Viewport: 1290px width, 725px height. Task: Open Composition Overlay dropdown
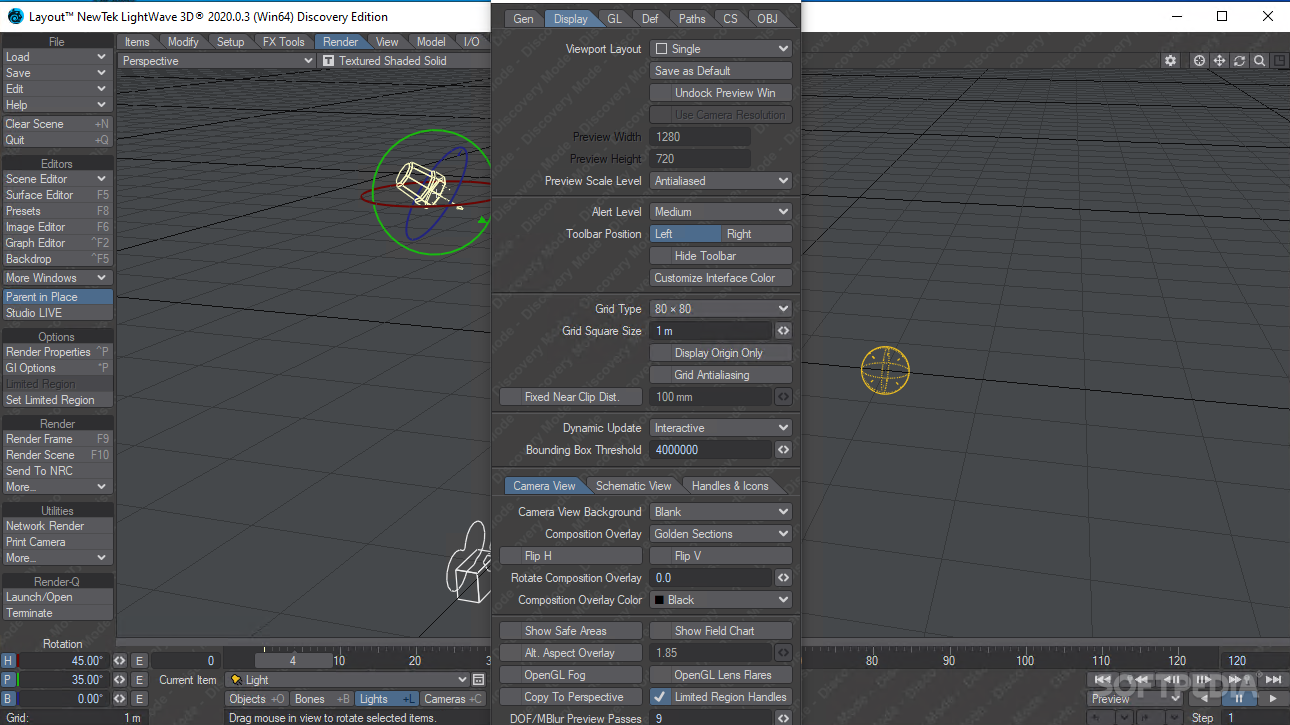click(720, 534)
